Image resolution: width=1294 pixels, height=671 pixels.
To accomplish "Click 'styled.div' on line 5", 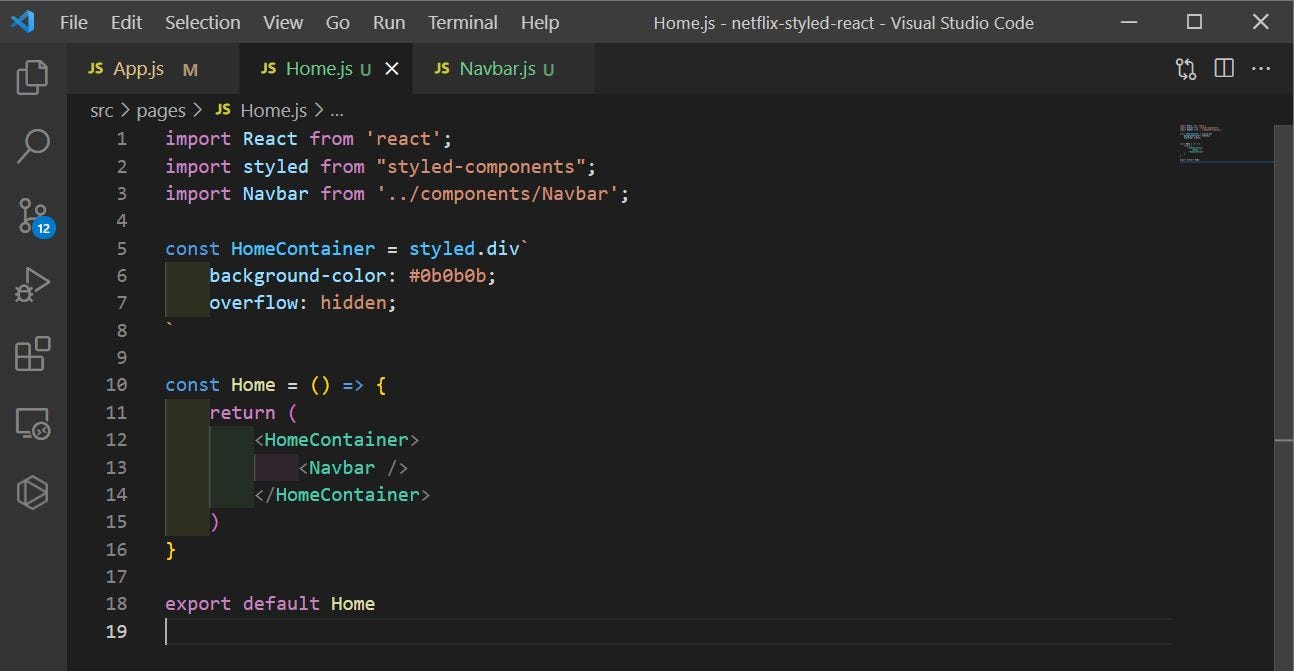I will [464, 248].
